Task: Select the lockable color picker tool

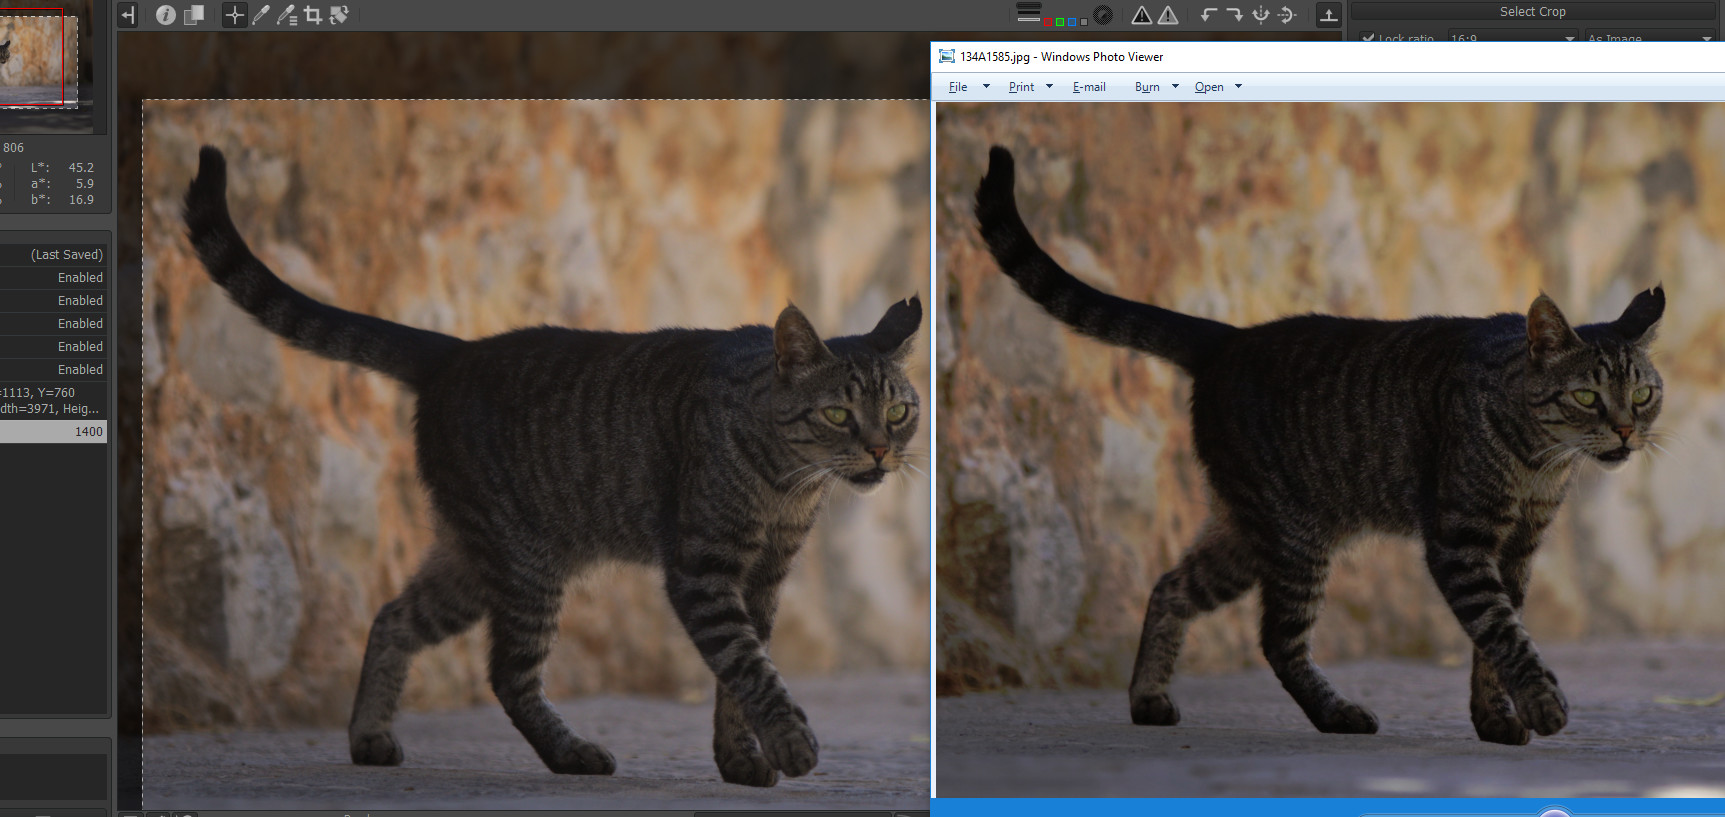Action: click(286, 15)
